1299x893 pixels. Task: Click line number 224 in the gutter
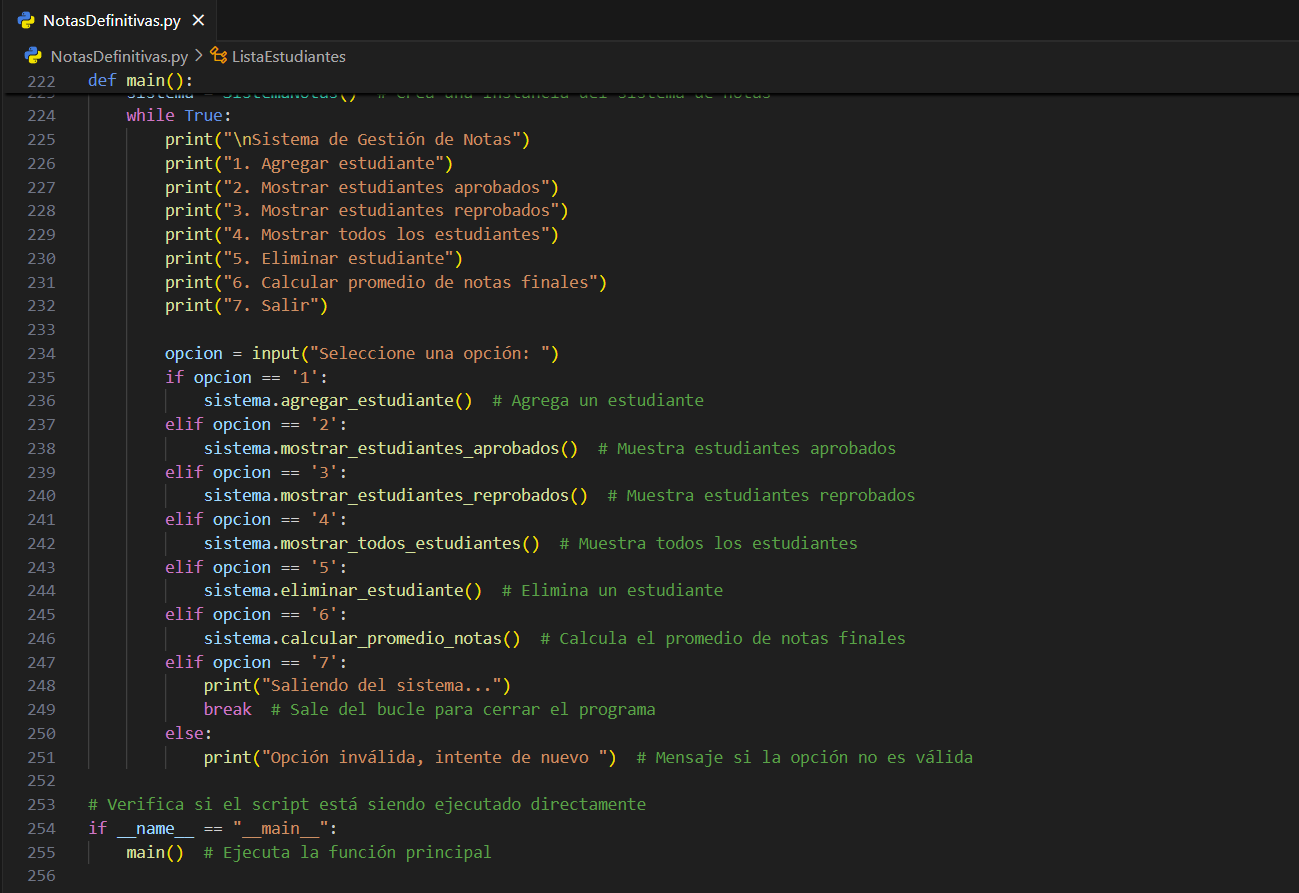pos(42,115)
